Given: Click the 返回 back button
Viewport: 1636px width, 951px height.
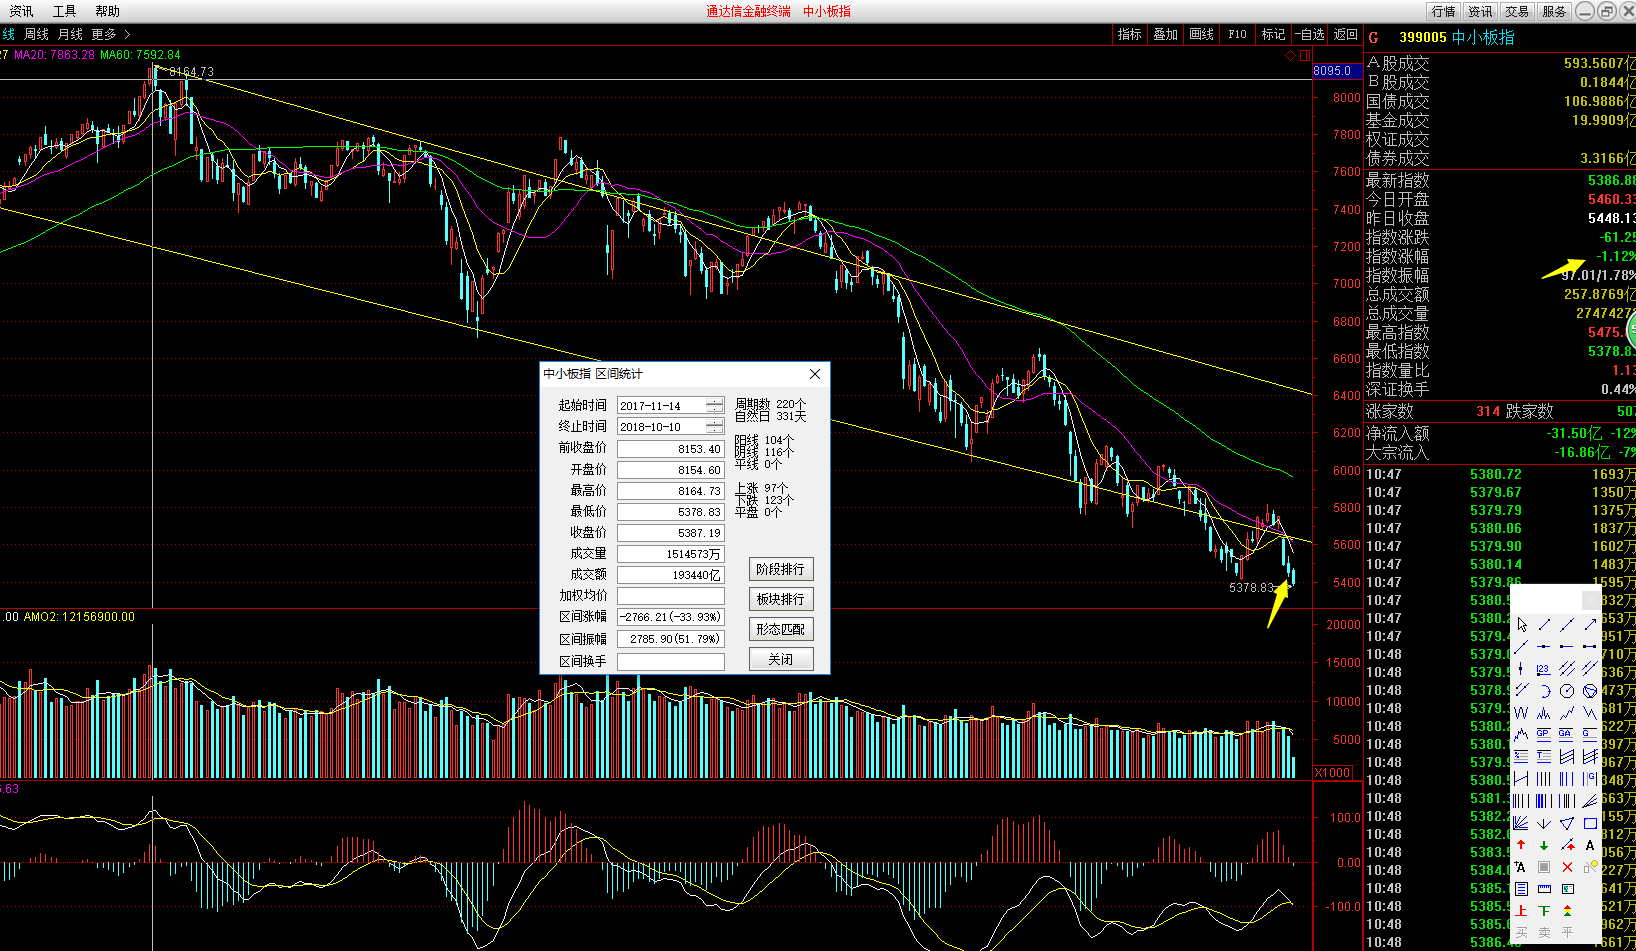Looking at the screenshot, I should click(1346, 34).
